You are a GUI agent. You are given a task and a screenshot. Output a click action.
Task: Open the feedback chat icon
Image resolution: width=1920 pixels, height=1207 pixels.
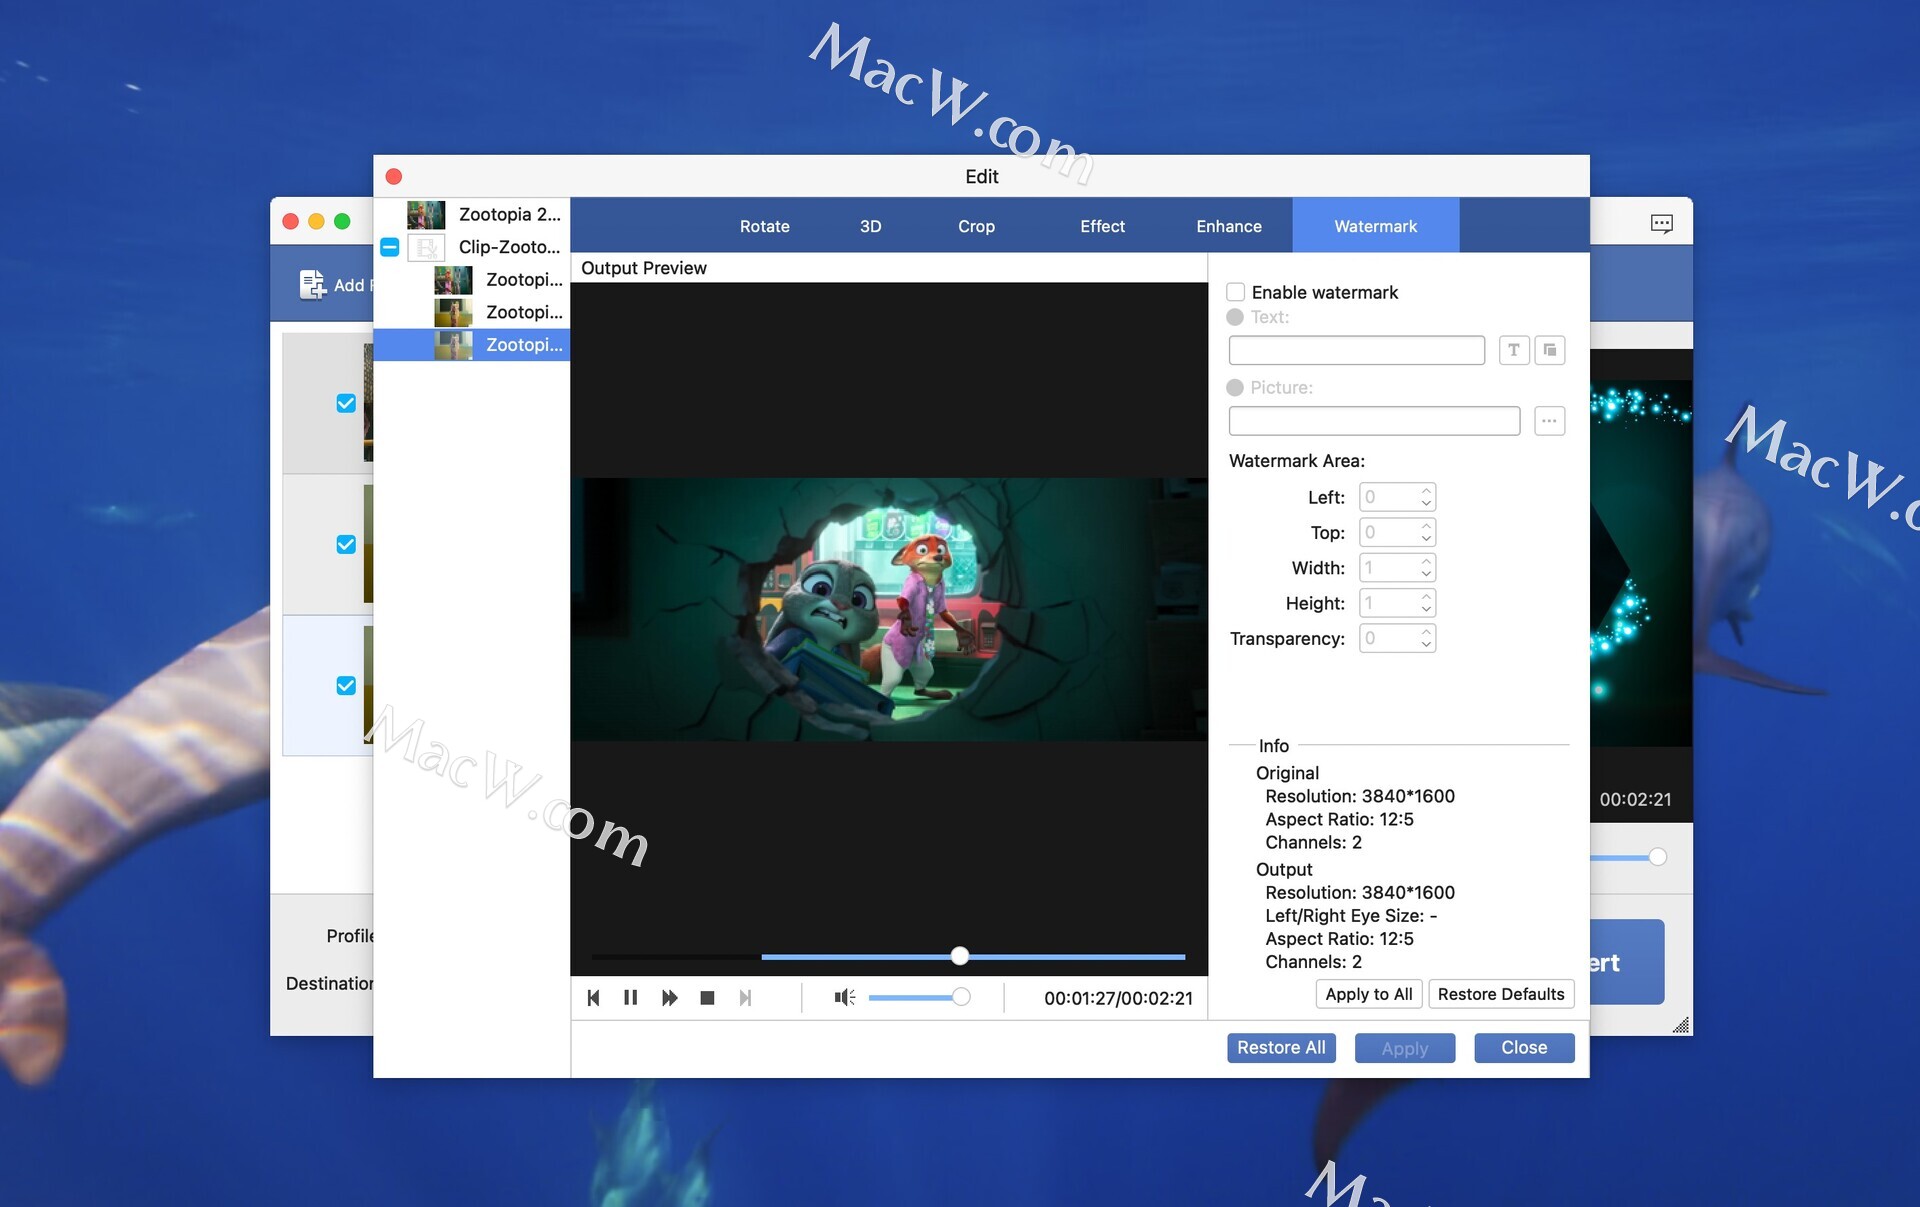click(x=1661, y=223)
